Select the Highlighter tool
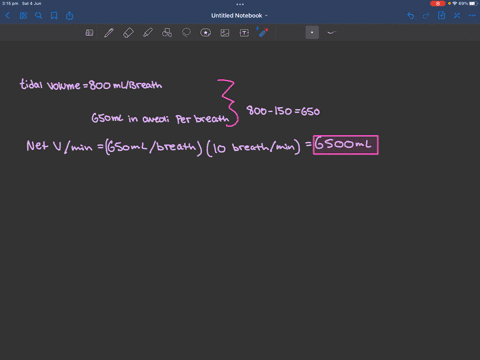 pos(148,33)
